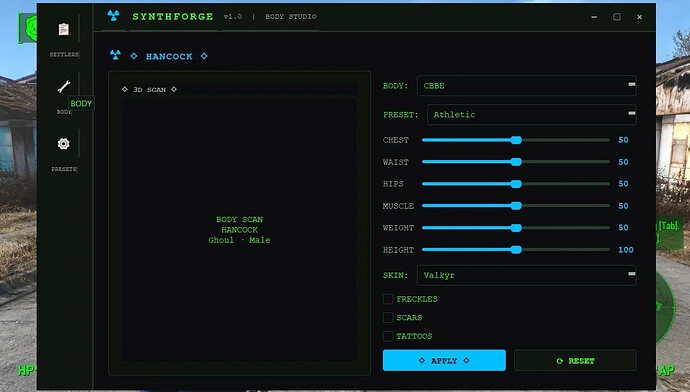Click the Weight slider handle
This screenshot has width=690, height=392.
click(516, 227)
